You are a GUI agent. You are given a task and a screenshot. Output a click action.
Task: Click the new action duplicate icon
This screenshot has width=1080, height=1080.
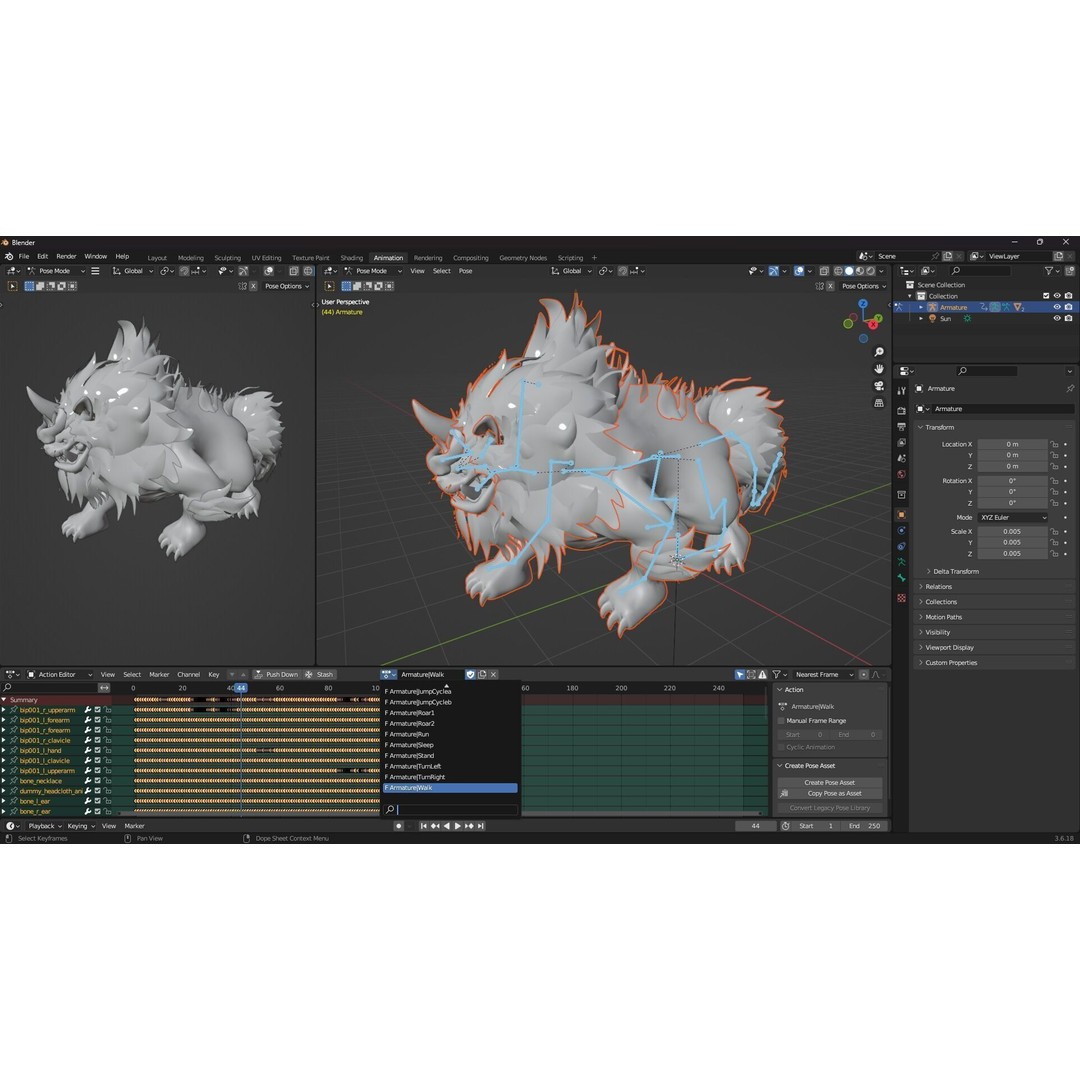pos(482,675)
